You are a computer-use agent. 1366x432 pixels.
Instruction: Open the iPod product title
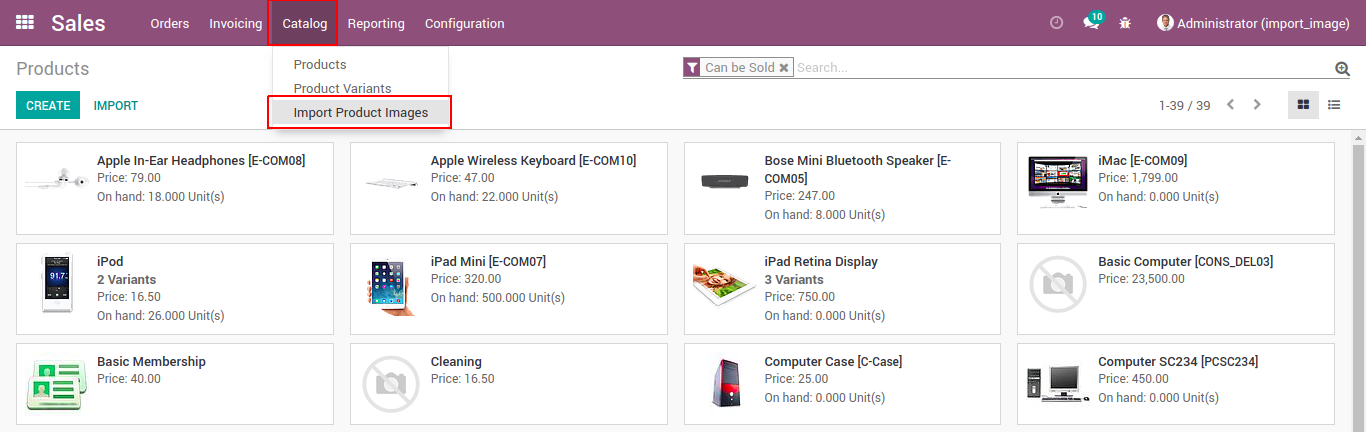pos(110,261)
